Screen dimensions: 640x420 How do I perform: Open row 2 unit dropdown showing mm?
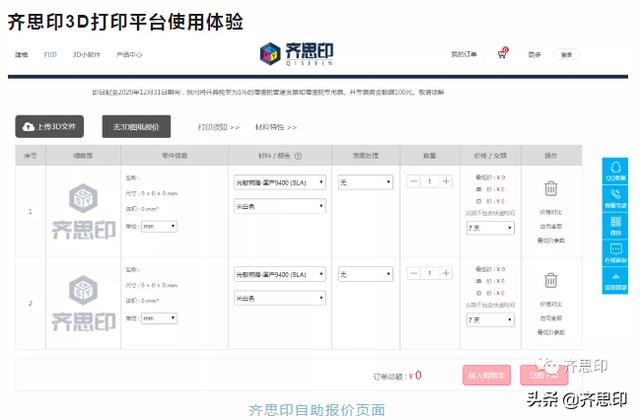click(x=159, y=318)
